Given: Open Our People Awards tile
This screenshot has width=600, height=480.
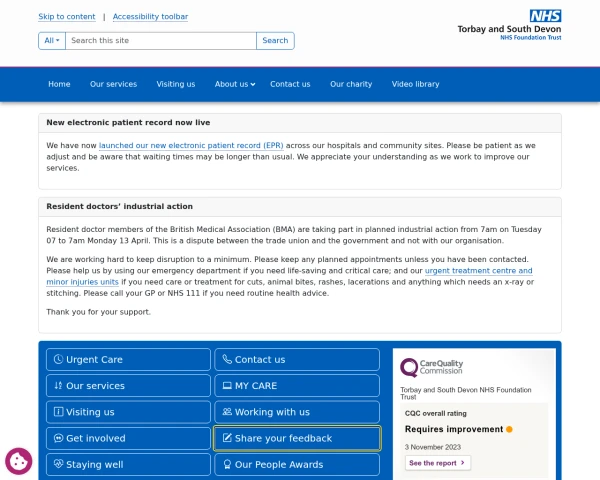Looking at the screenshot, I should click(297, 464).
